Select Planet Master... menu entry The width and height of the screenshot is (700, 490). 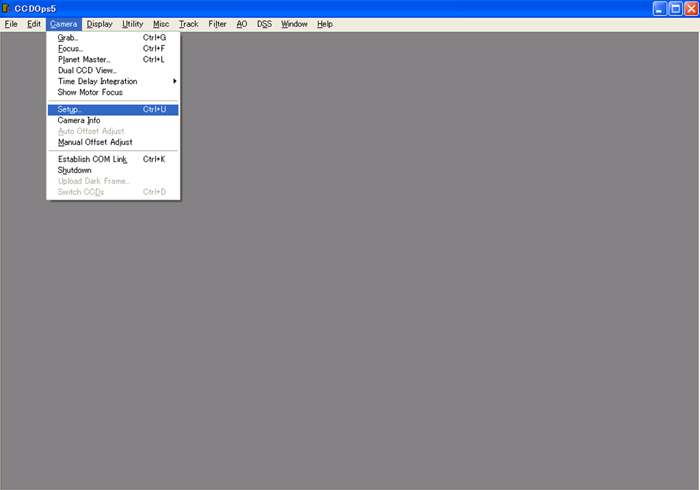113,59
